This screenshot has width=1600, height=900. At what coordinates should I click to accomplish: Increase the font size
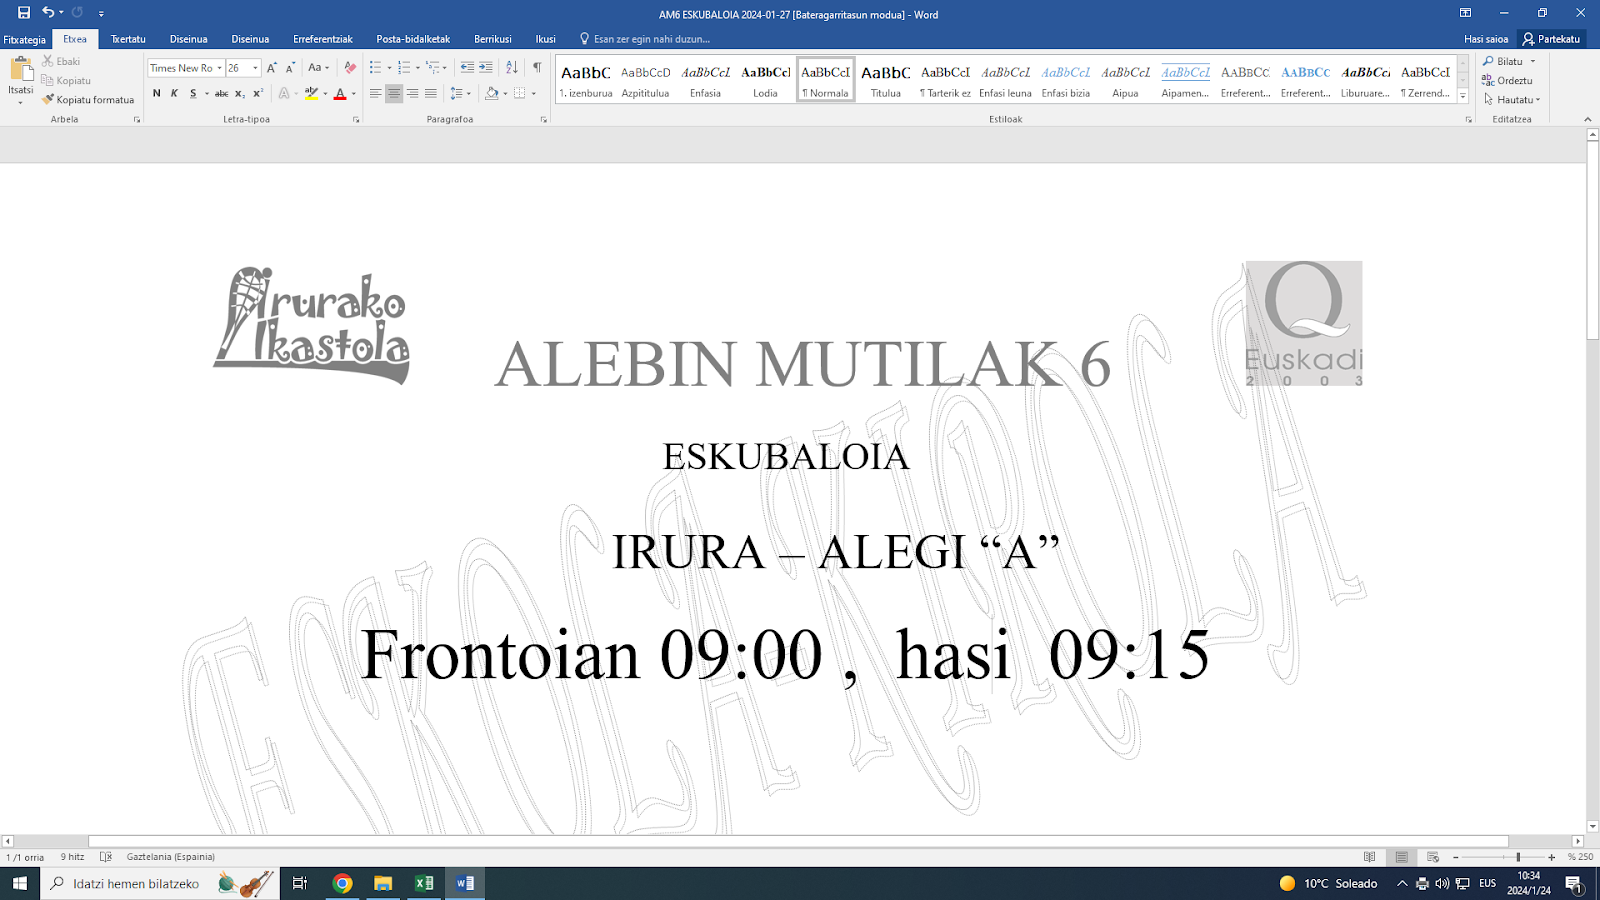272,68
